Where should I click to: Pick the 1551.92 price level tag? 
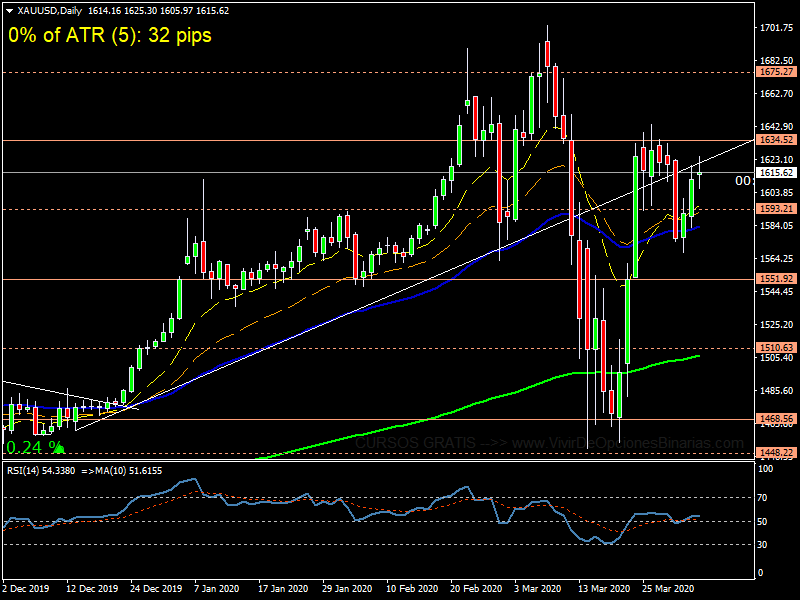777,279
